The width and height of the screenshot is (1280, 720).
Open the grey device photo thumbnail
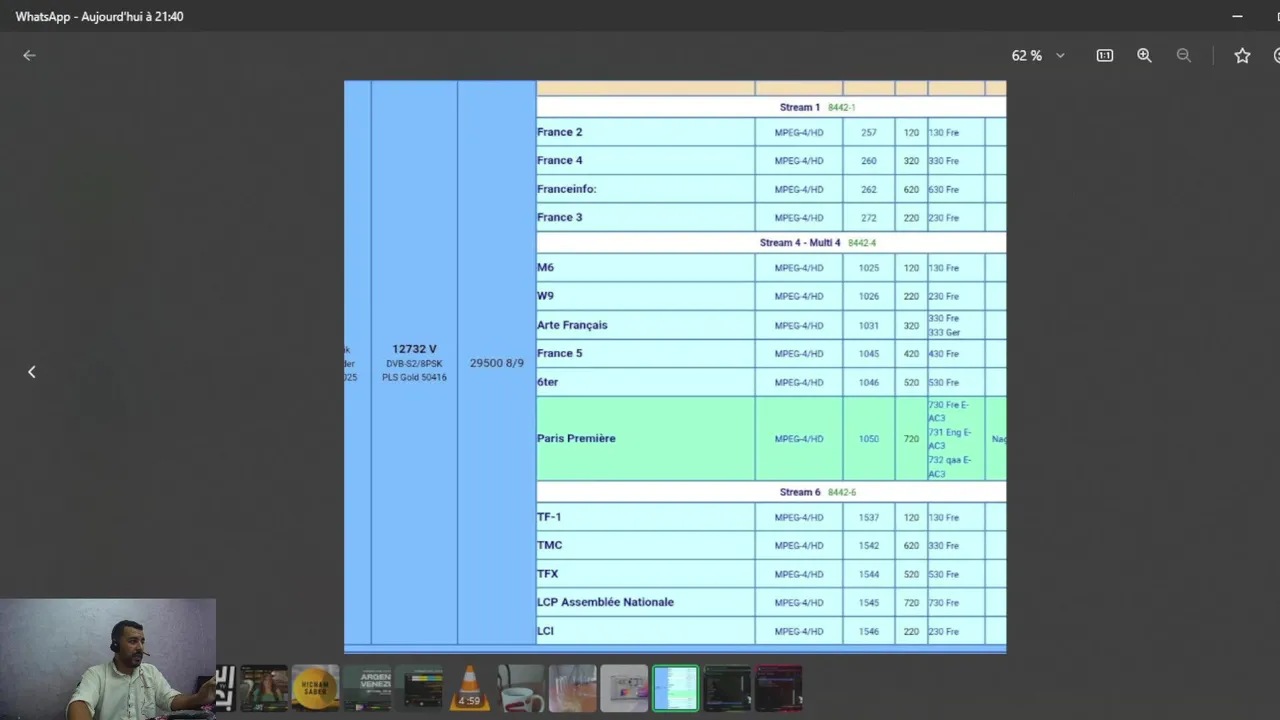(x=624, y=688)
